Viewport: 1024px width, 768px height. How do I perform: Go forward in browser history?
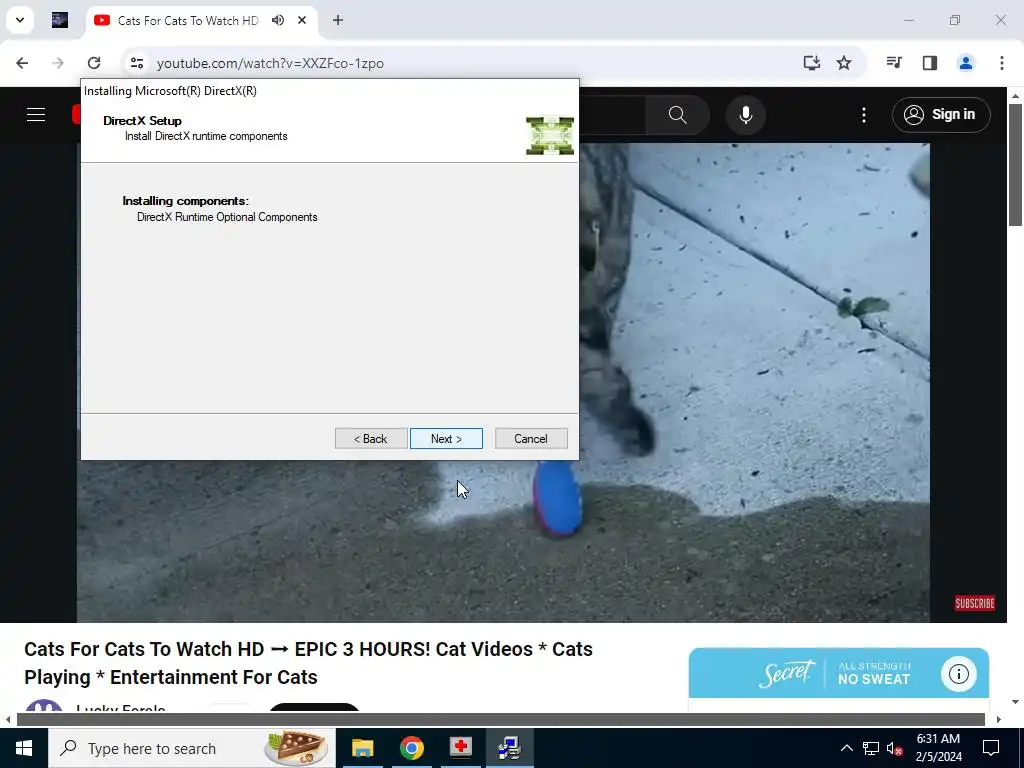[58, 63]
